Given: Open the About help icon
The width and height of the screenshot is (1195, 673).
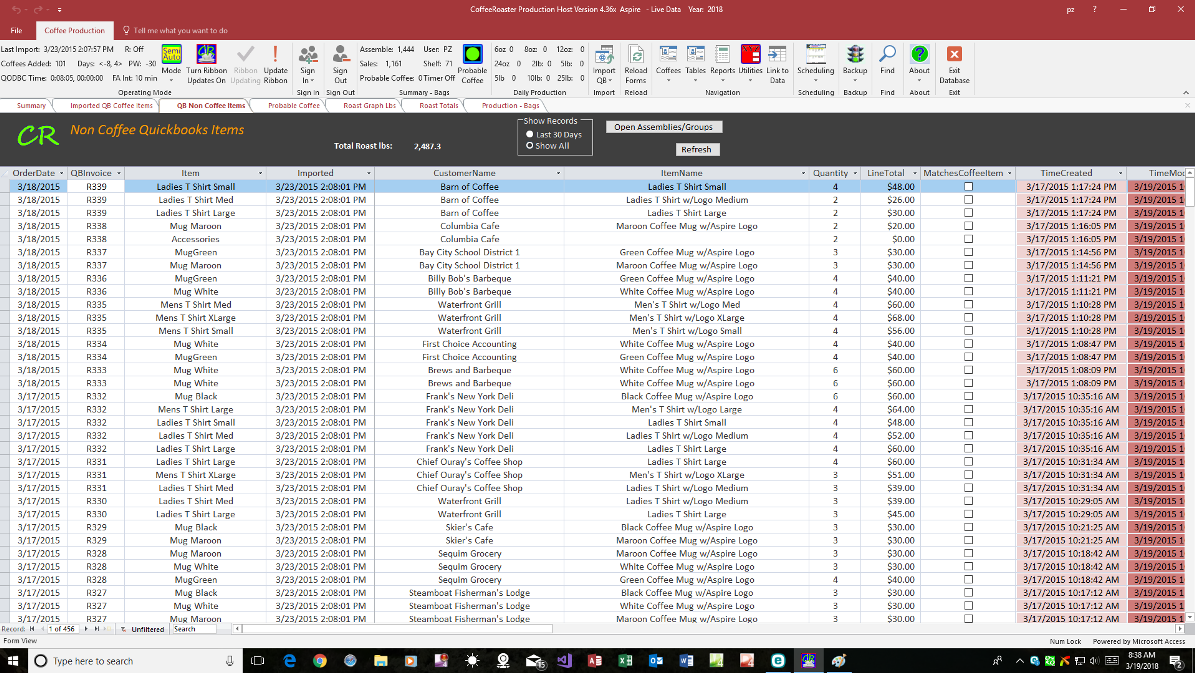Looking at the screenshot, I should (x=920, y=55).
